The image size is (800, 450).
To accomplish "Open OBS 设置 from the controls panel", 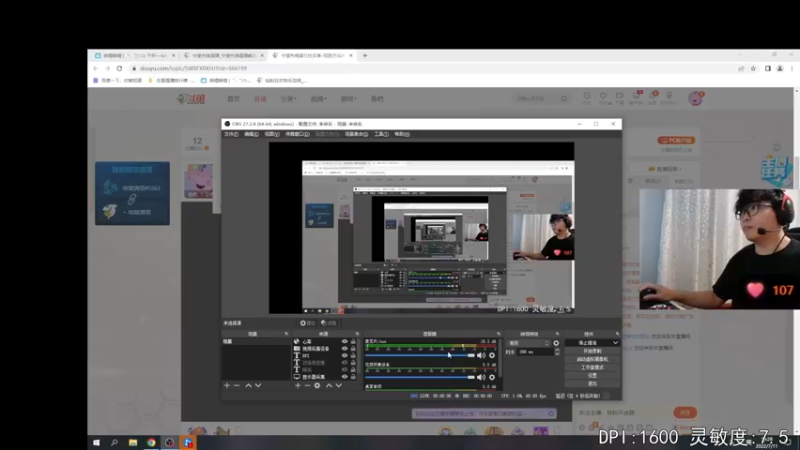I will point(592,376).
